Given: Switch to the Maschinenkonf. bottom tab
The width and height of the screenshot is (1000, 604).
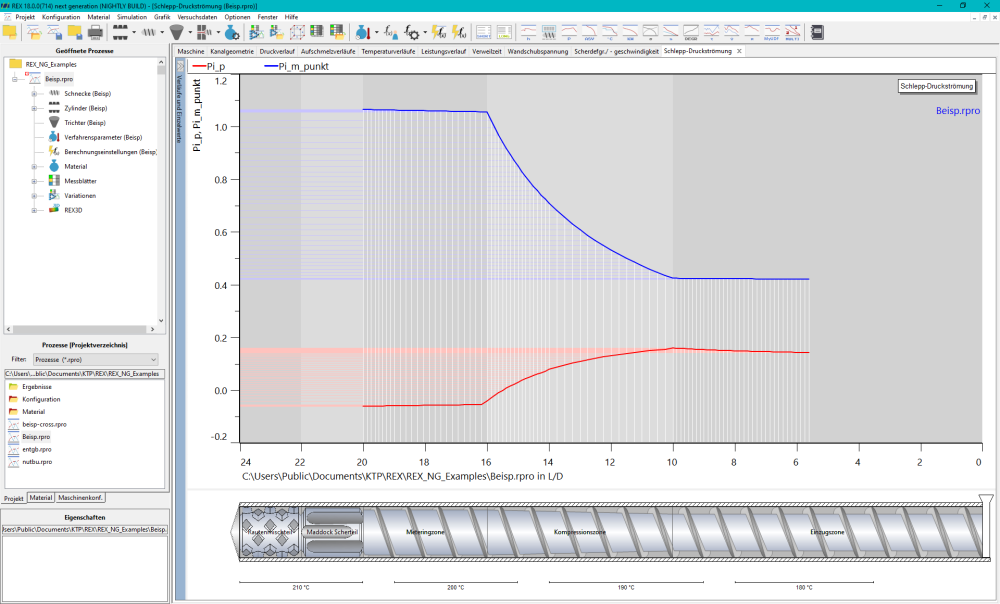Looking at the screenshot, I should click(80, 497).
